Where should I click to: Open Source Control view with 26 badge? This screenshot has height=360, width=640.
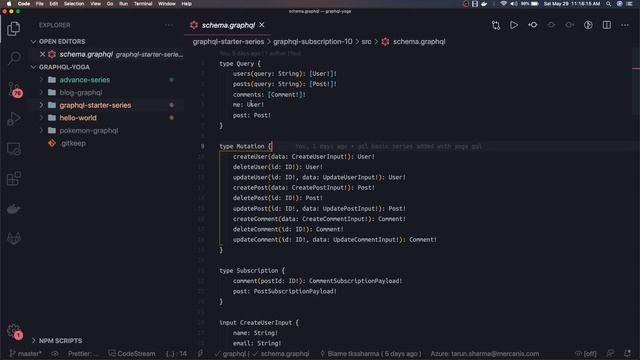[x=14, y=89]
